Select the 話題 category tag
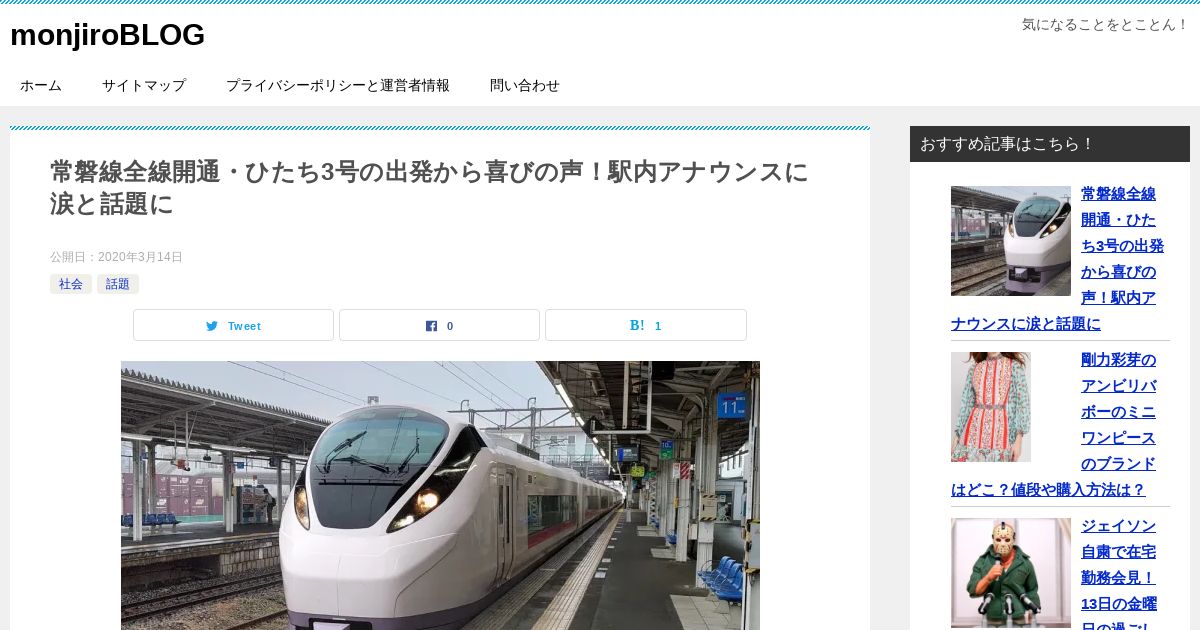1200x630 pixels. click(118, 284)
